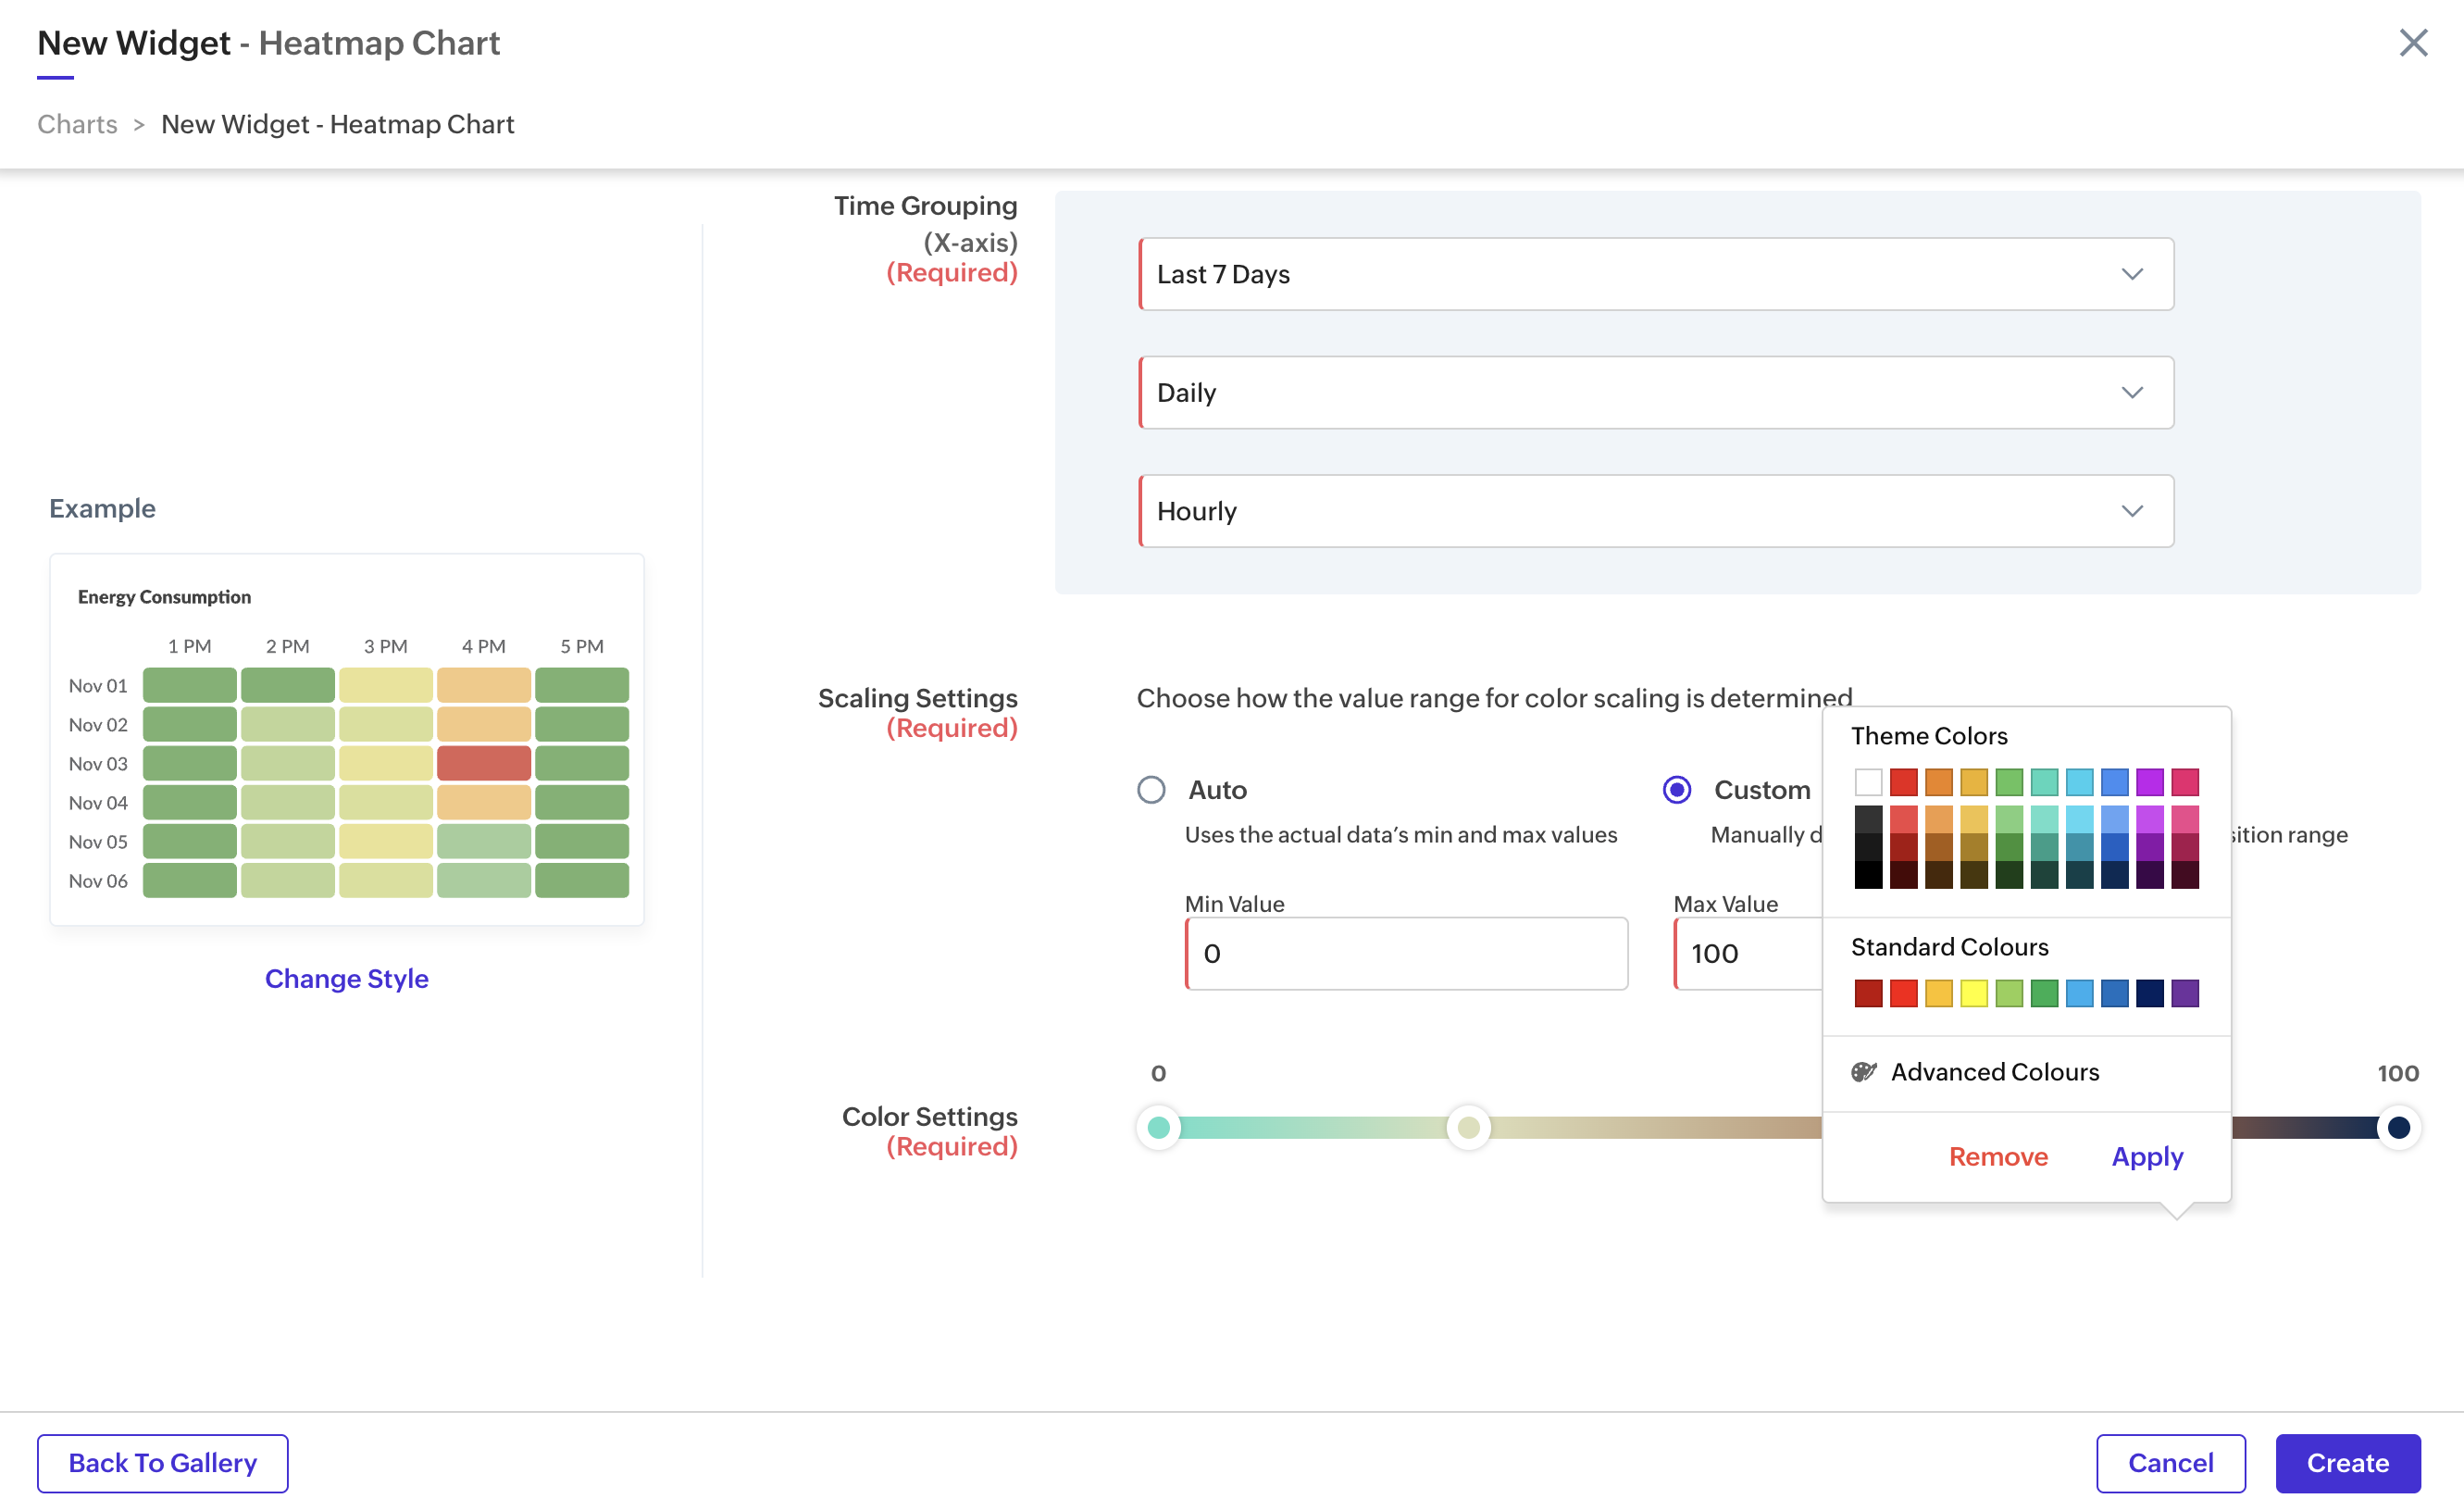This screenshot has width=2464, height=1511.
Task: Close the New Widget dialog
Action: point(2413,43)
